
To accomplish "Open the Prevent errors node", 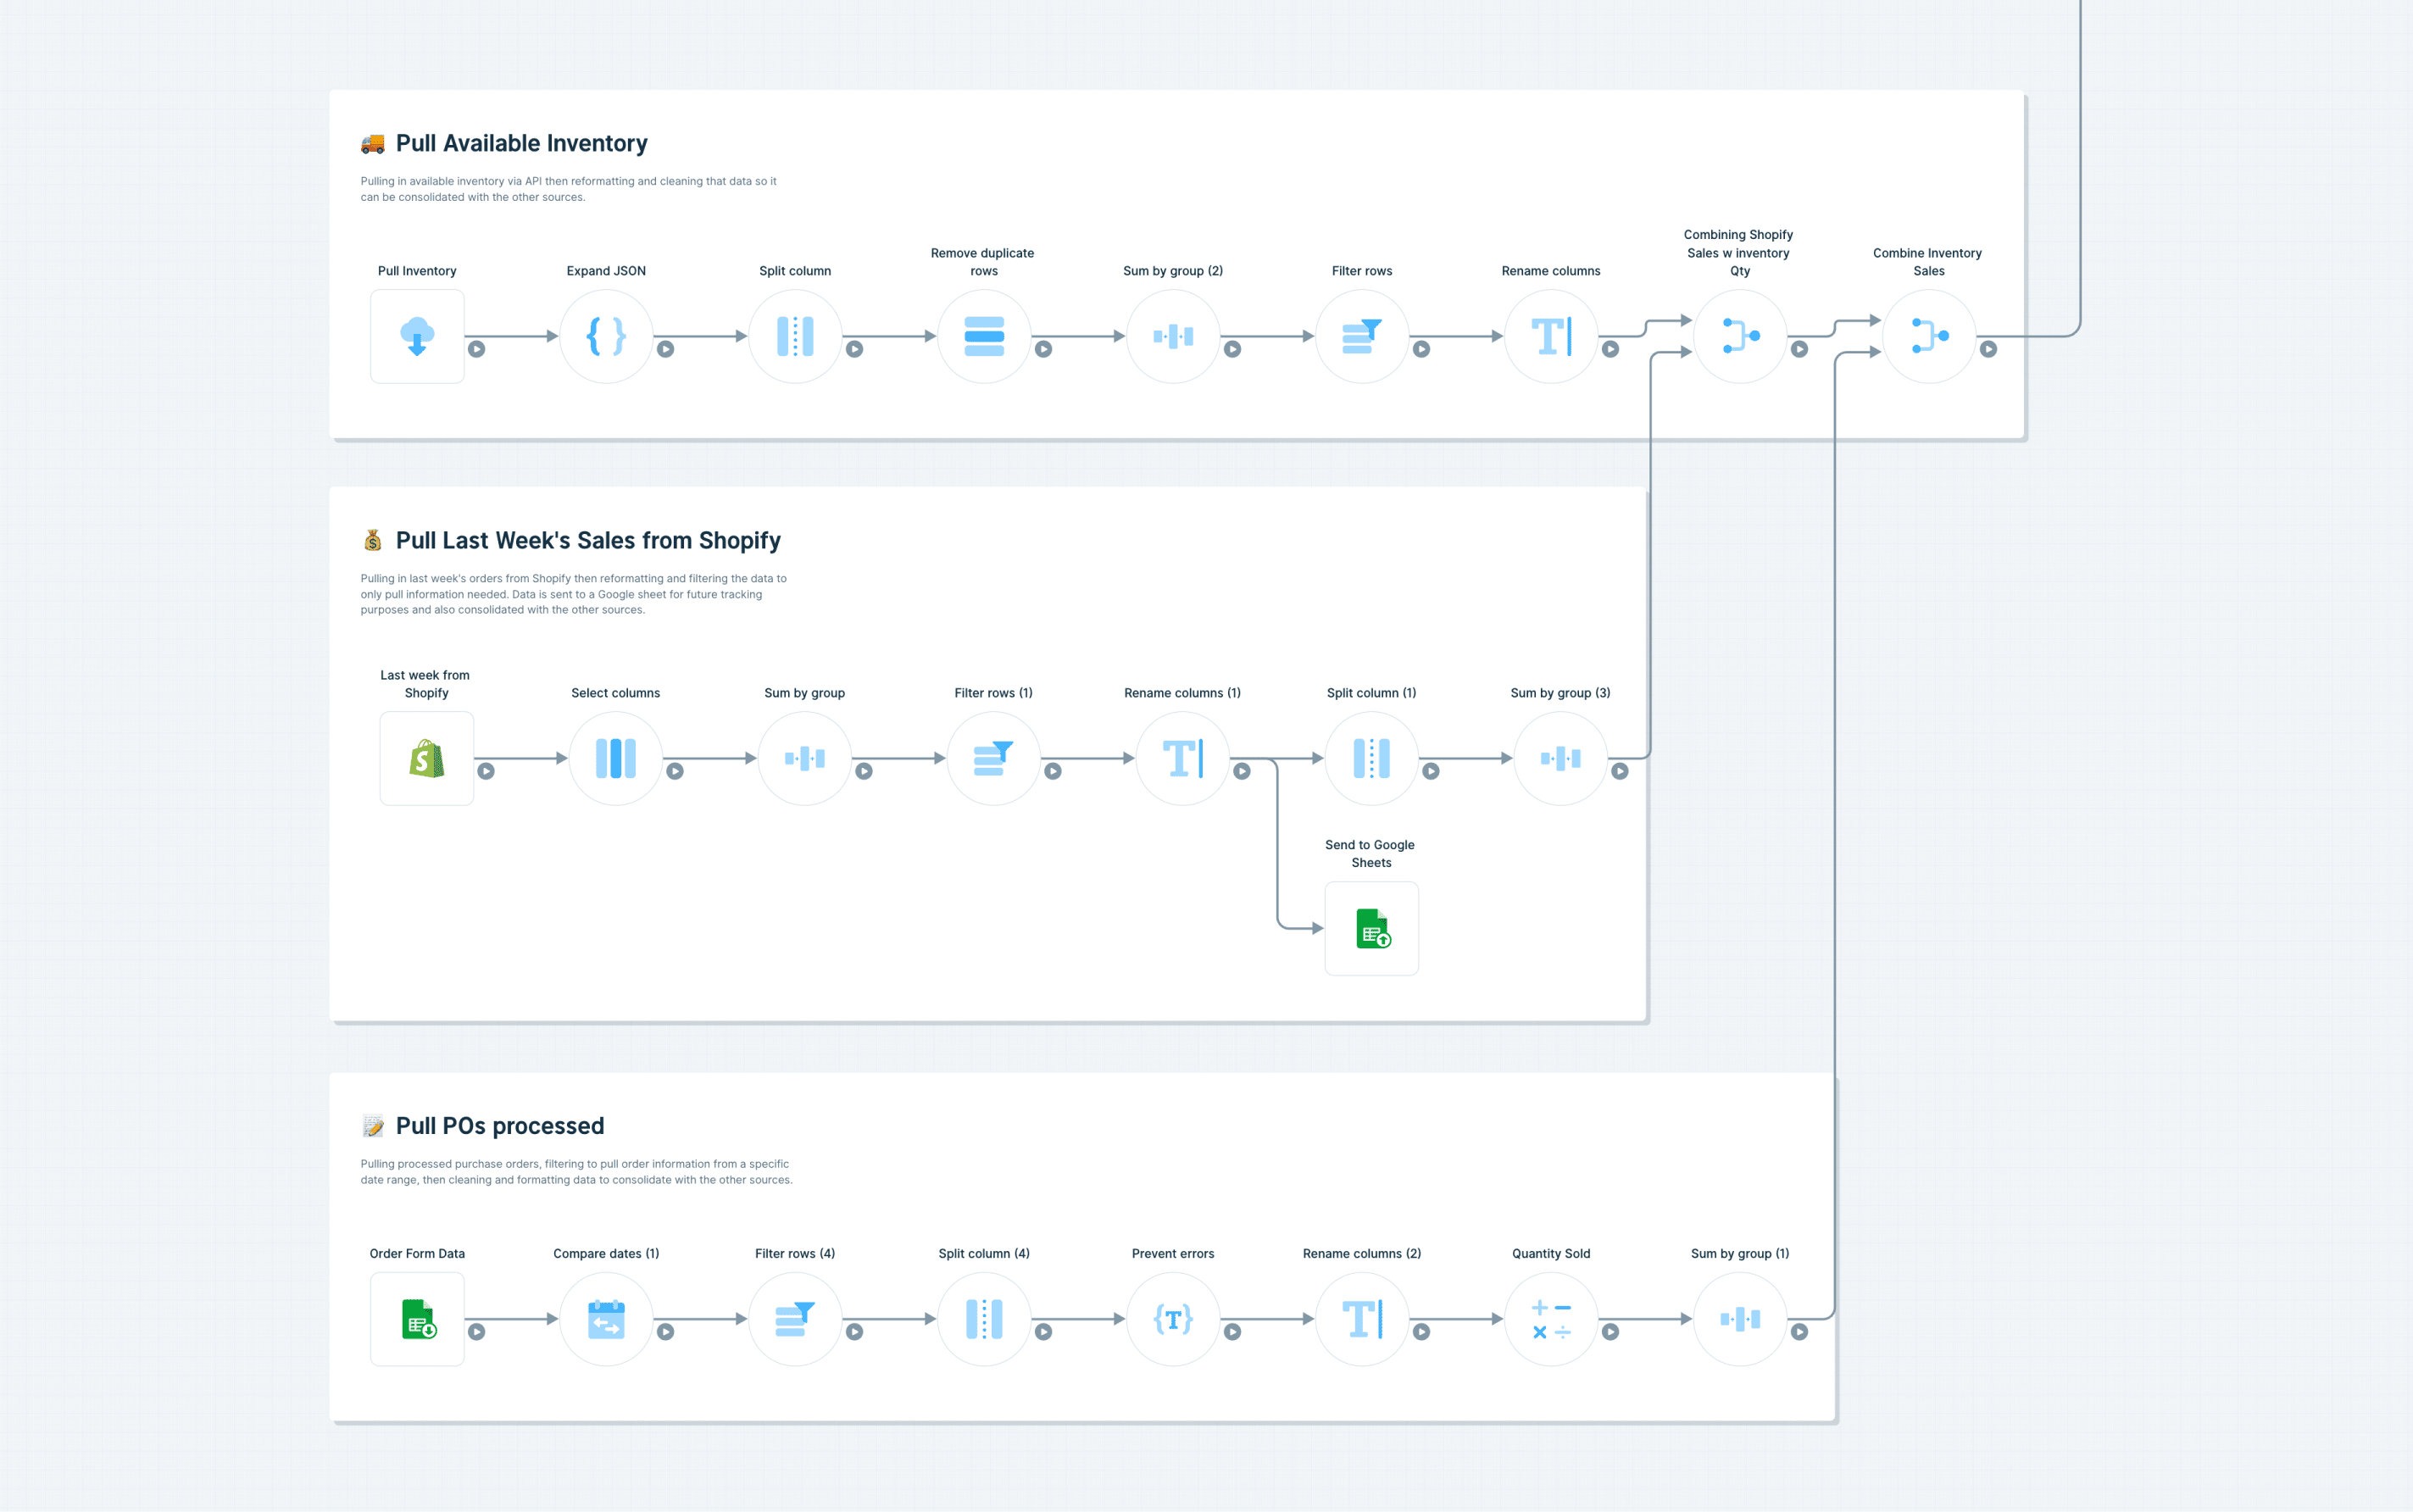I will 1173,1319.
